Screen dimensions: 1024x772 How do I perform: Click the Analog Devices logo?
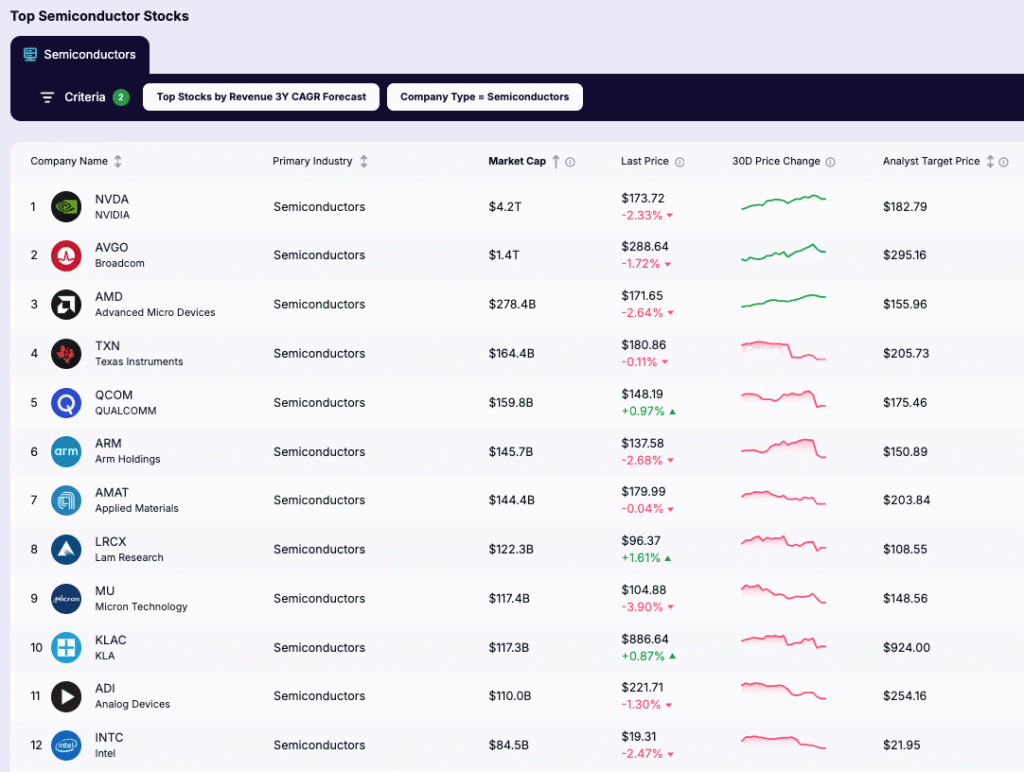(x=66, y=696)
